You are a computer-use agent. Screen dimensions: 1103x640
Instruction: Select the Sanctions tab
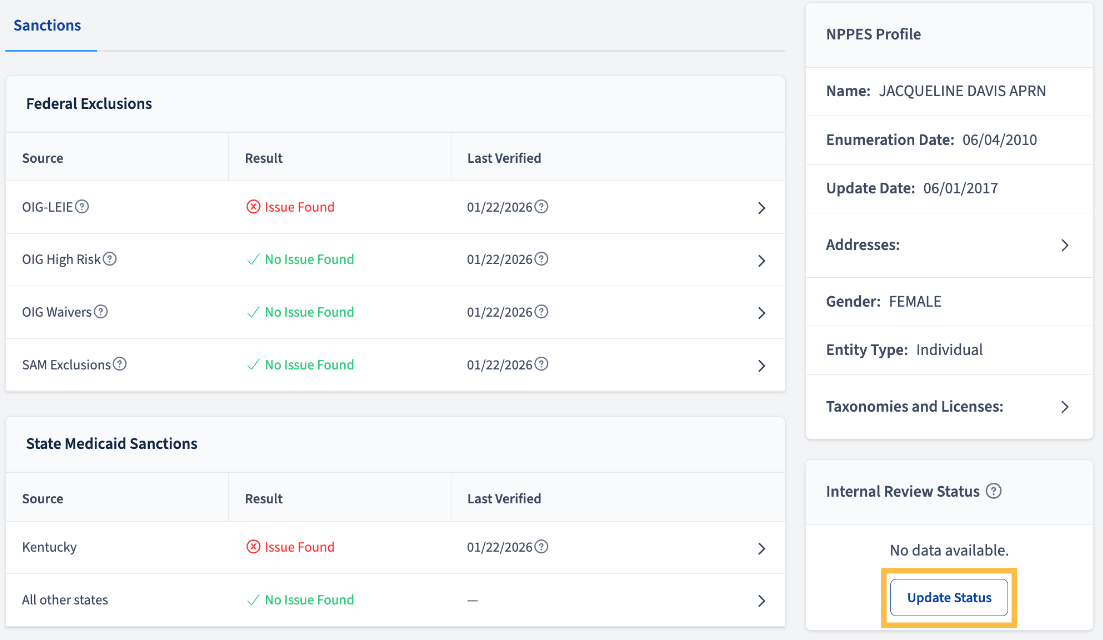(47, 25)
